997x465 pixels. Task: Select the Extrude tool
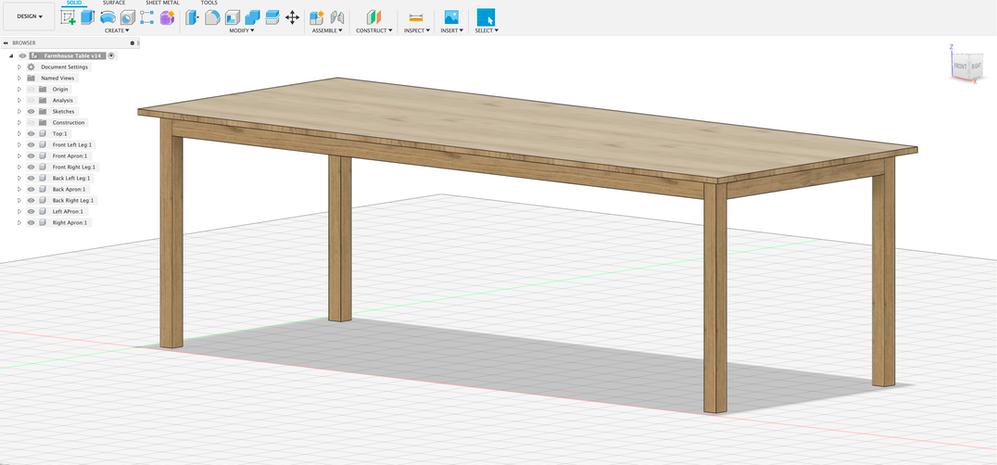pos(87,17)
